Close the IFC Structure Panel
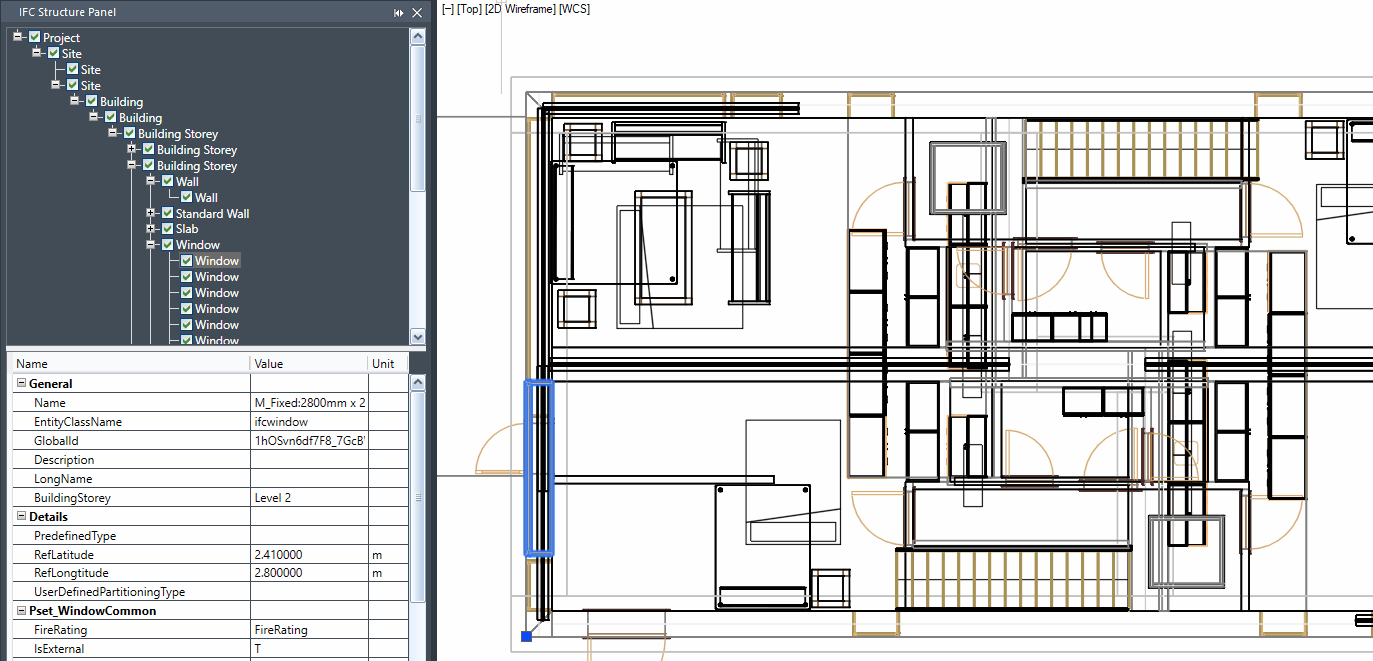 (x=417, y=13)
